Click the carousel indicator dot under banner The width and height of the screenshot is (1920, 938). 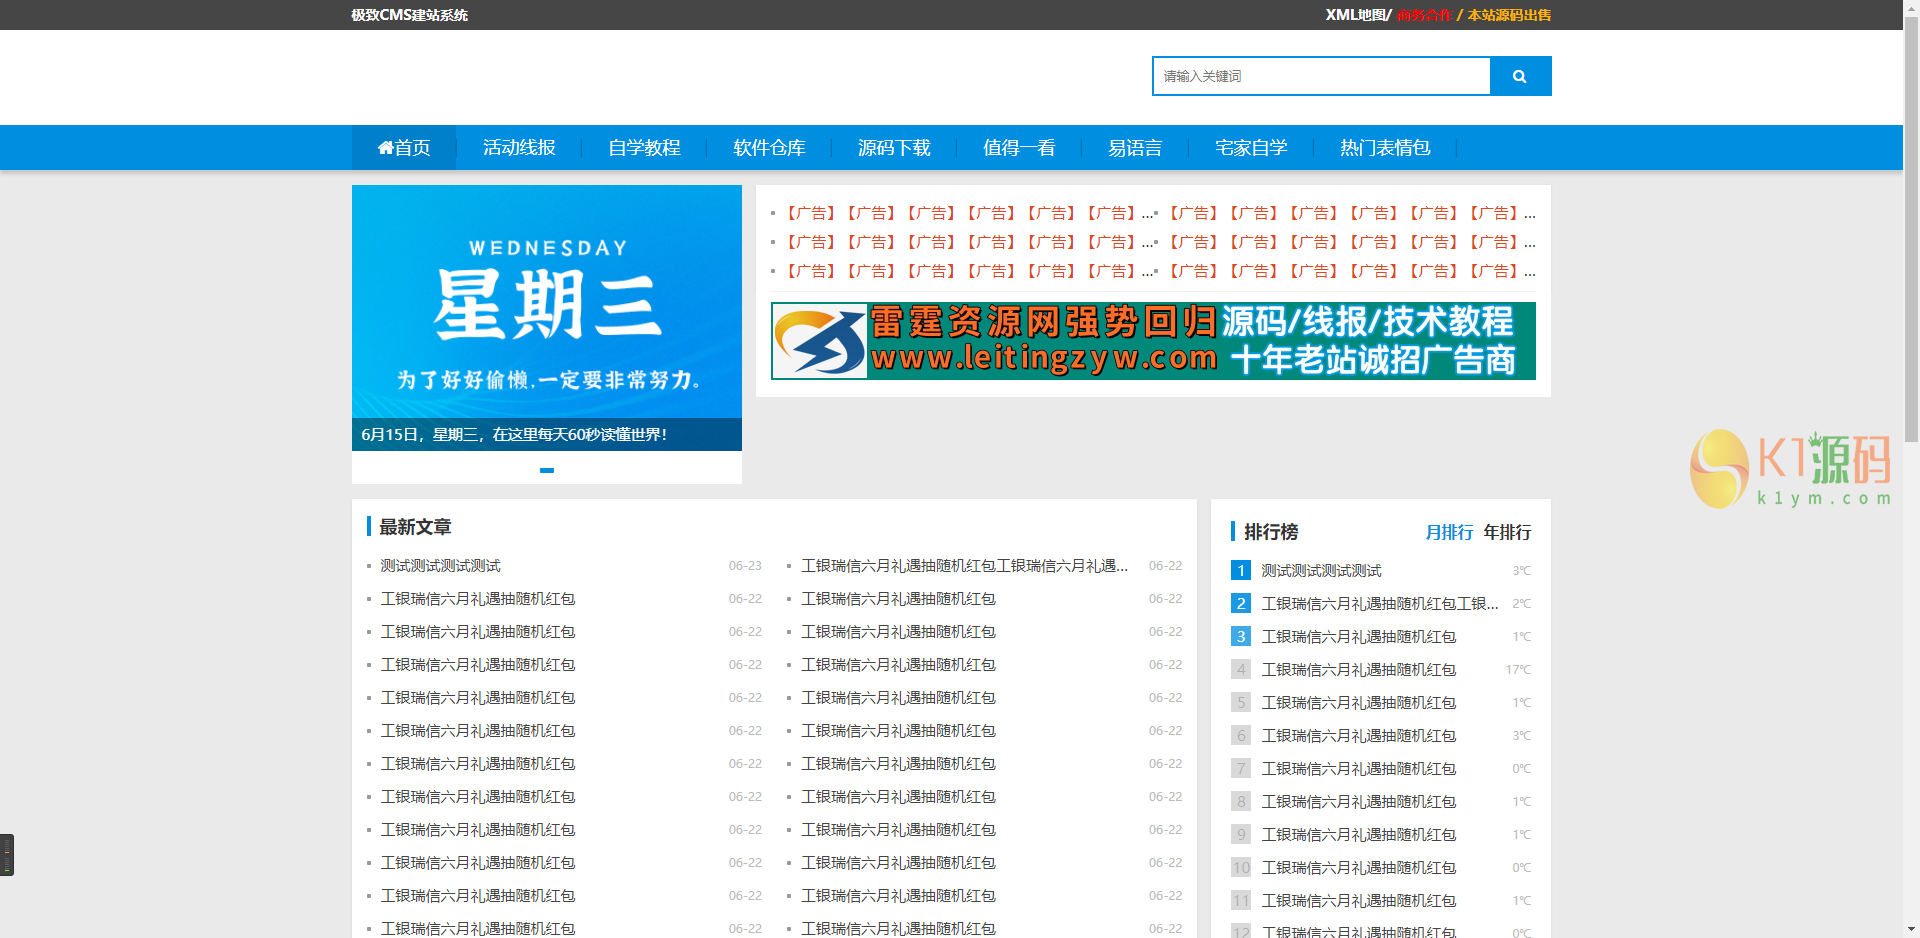pos(546,470)
